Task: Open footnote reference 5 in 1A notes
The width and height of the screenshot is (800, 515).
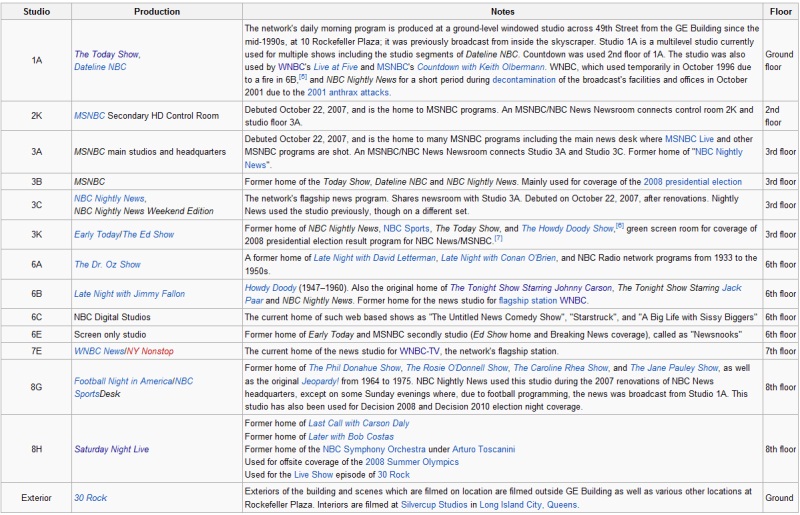Action: tap(303, 77)
